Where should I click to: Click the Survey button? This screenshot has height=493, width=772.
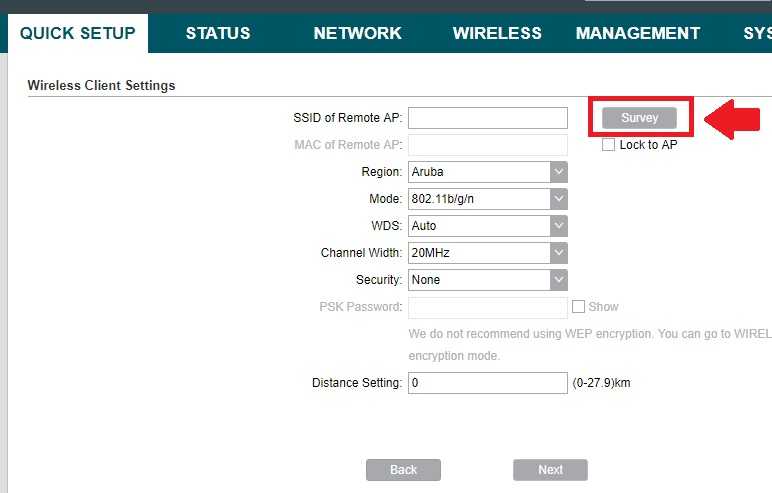click(x=639, y=118)
